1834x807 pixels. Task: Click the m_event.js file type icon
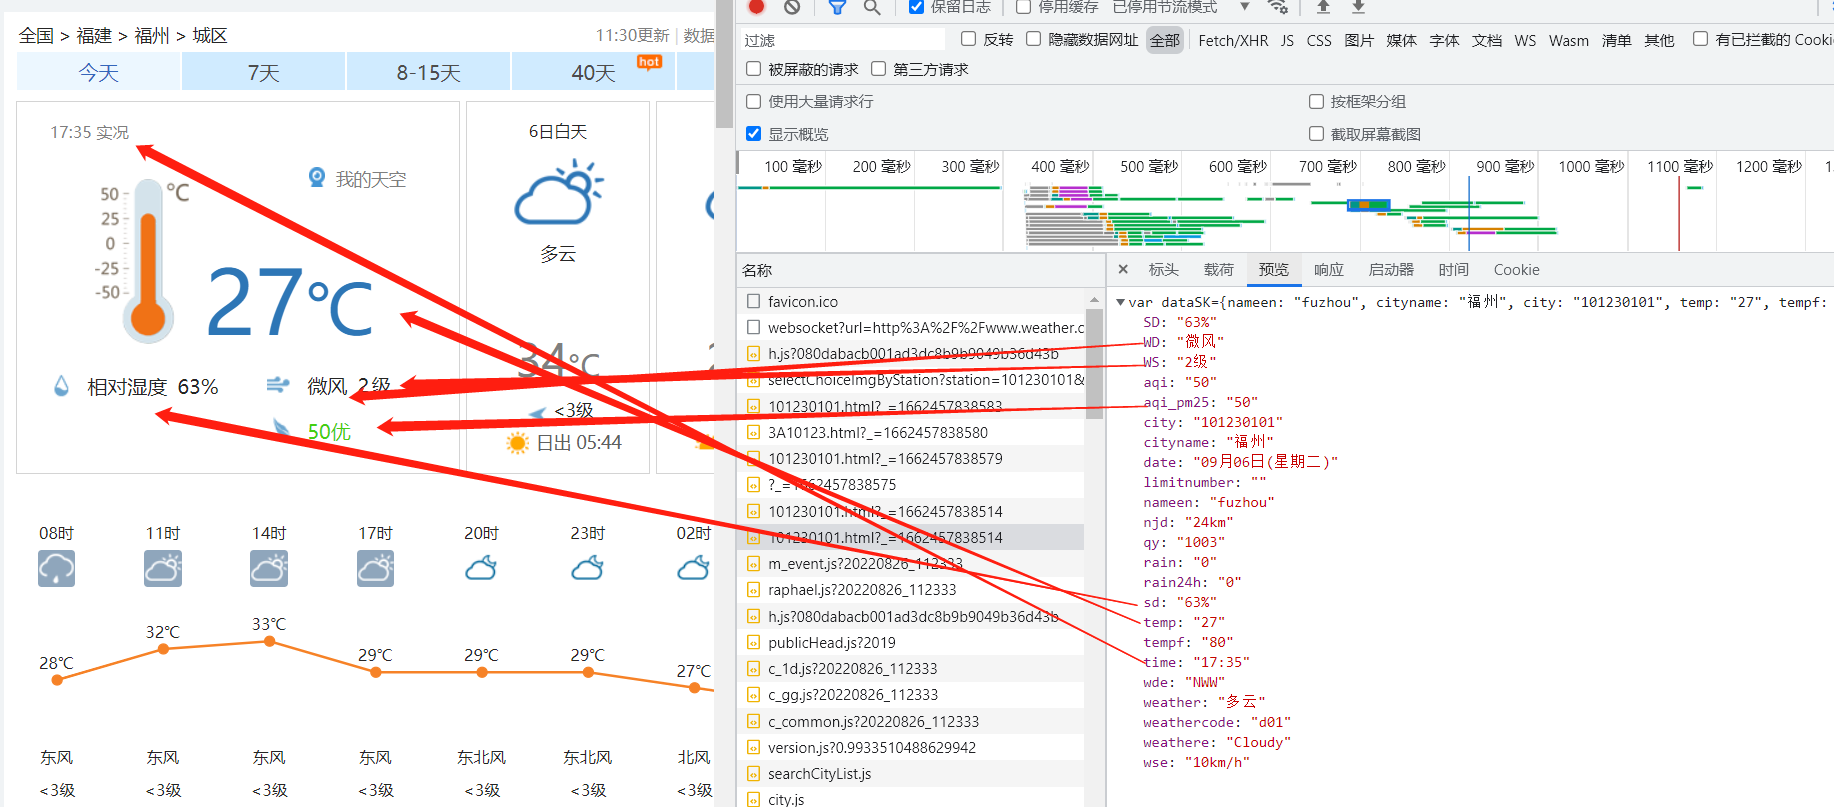(x=754, y=564)
